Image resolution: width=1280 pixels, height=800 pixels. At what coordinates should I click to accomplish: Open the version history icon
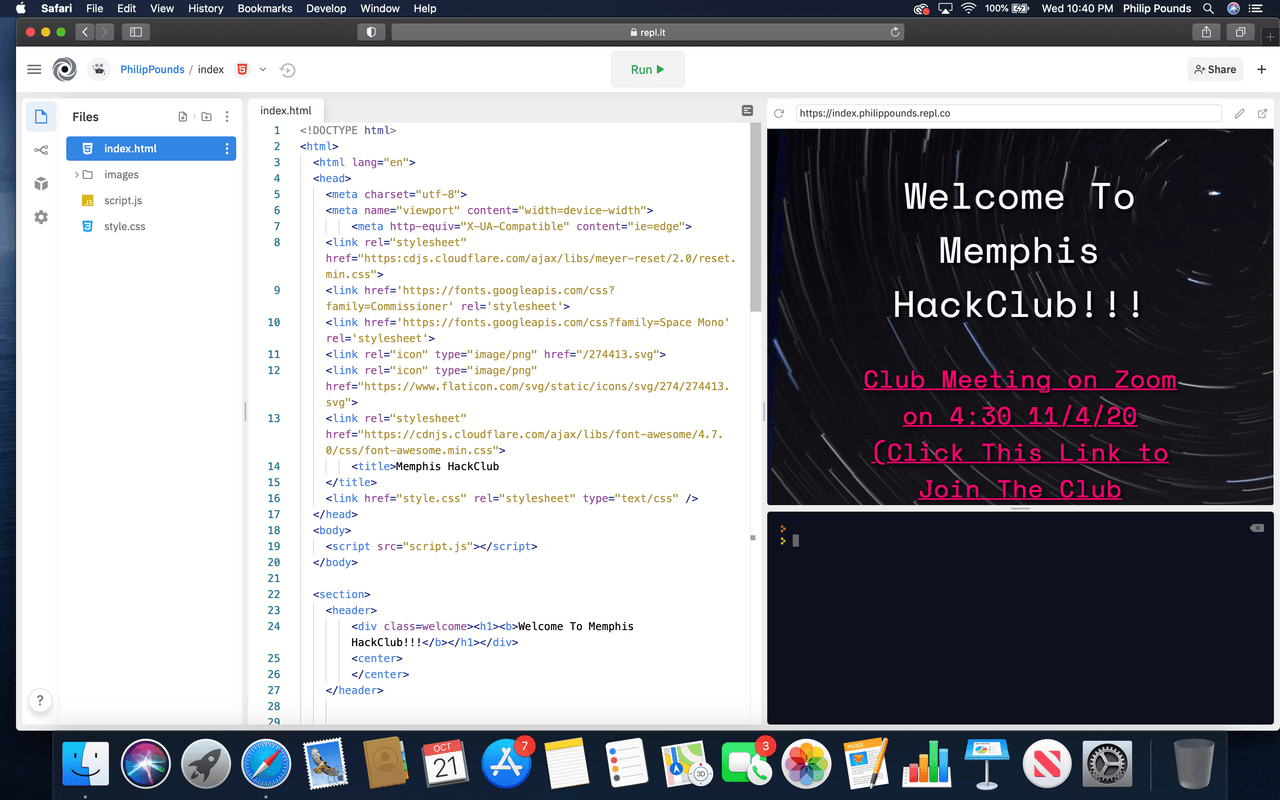(288, 70)
